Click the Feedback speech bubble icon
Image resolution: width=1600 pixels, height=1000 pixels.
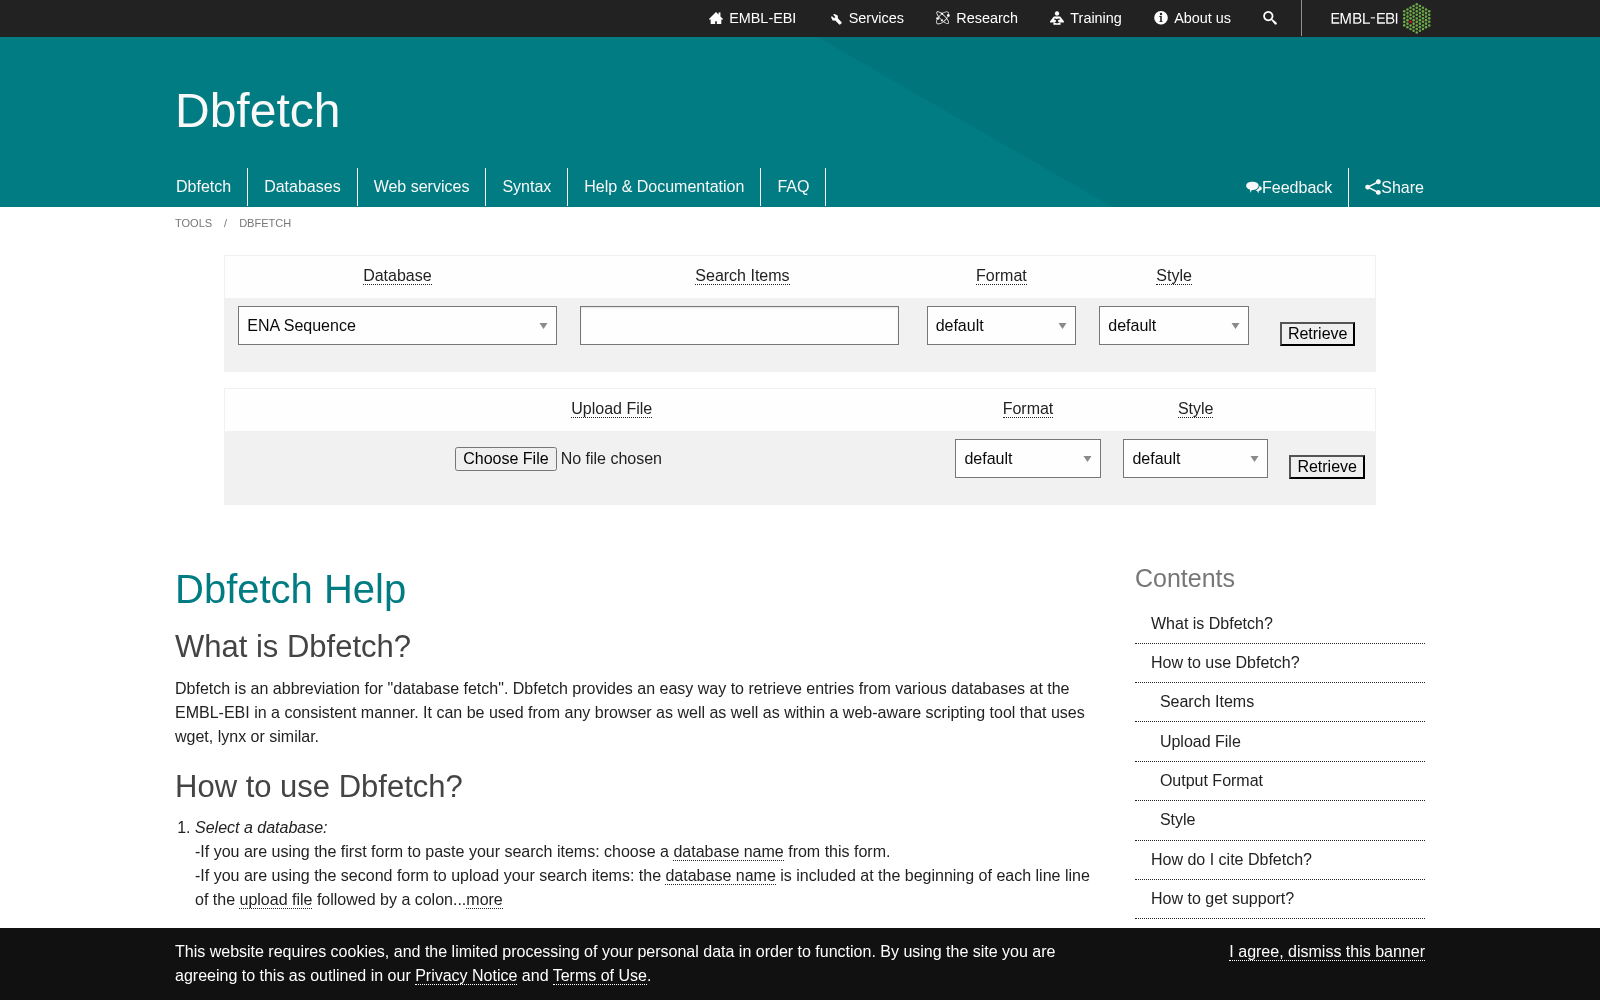point(1253,187)
